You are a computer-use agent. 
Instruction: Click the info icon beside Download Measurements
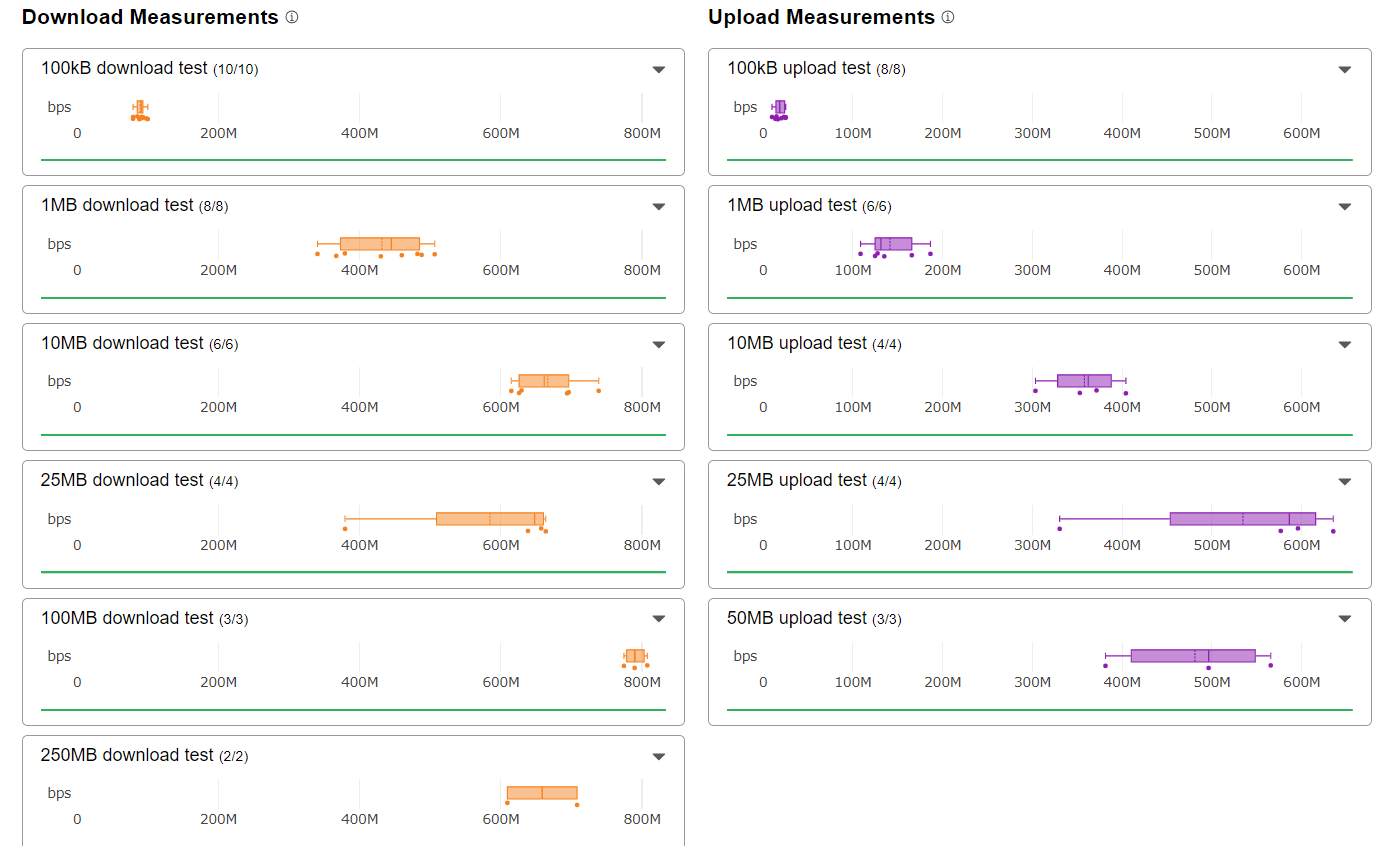(292, 17)
